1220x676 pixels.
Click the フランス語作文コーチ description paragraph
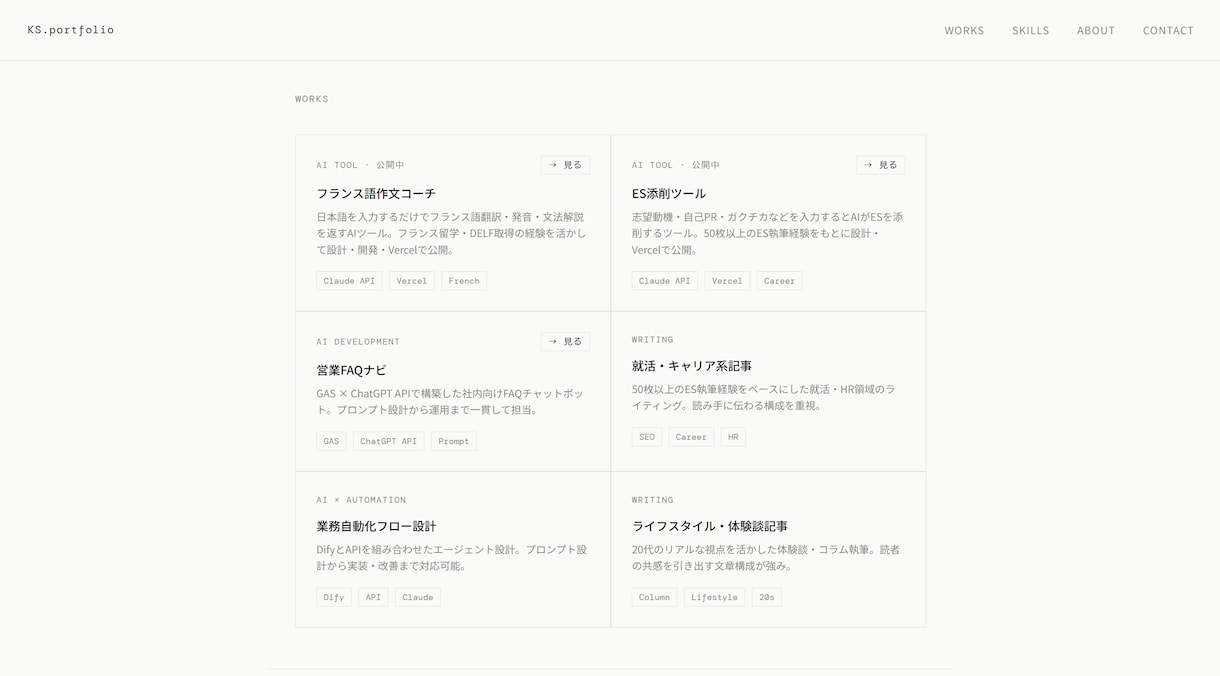click(x=451, y=233)
